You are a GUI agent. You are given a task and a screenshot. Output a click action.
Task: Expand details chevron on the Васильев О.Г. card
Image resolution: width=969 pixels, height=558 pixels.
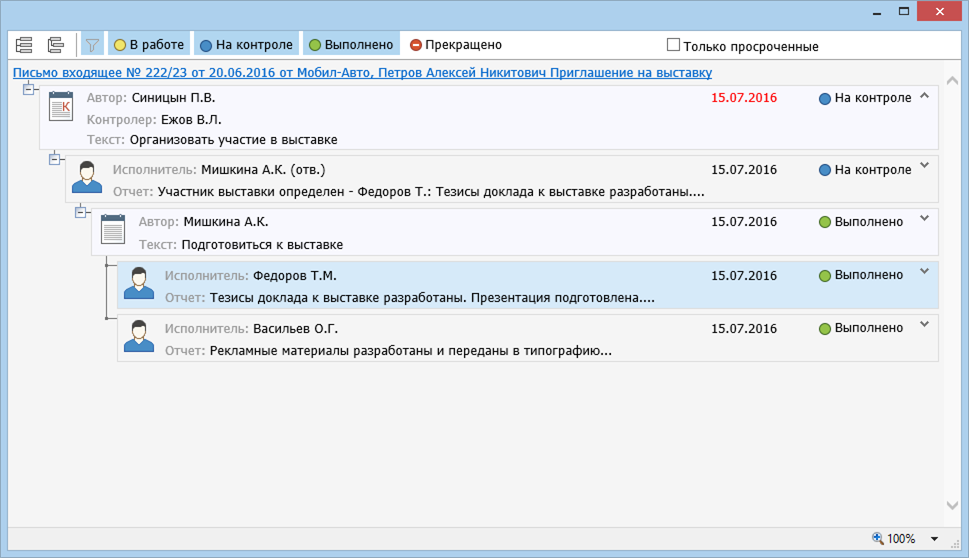click(x=925, y=324)
